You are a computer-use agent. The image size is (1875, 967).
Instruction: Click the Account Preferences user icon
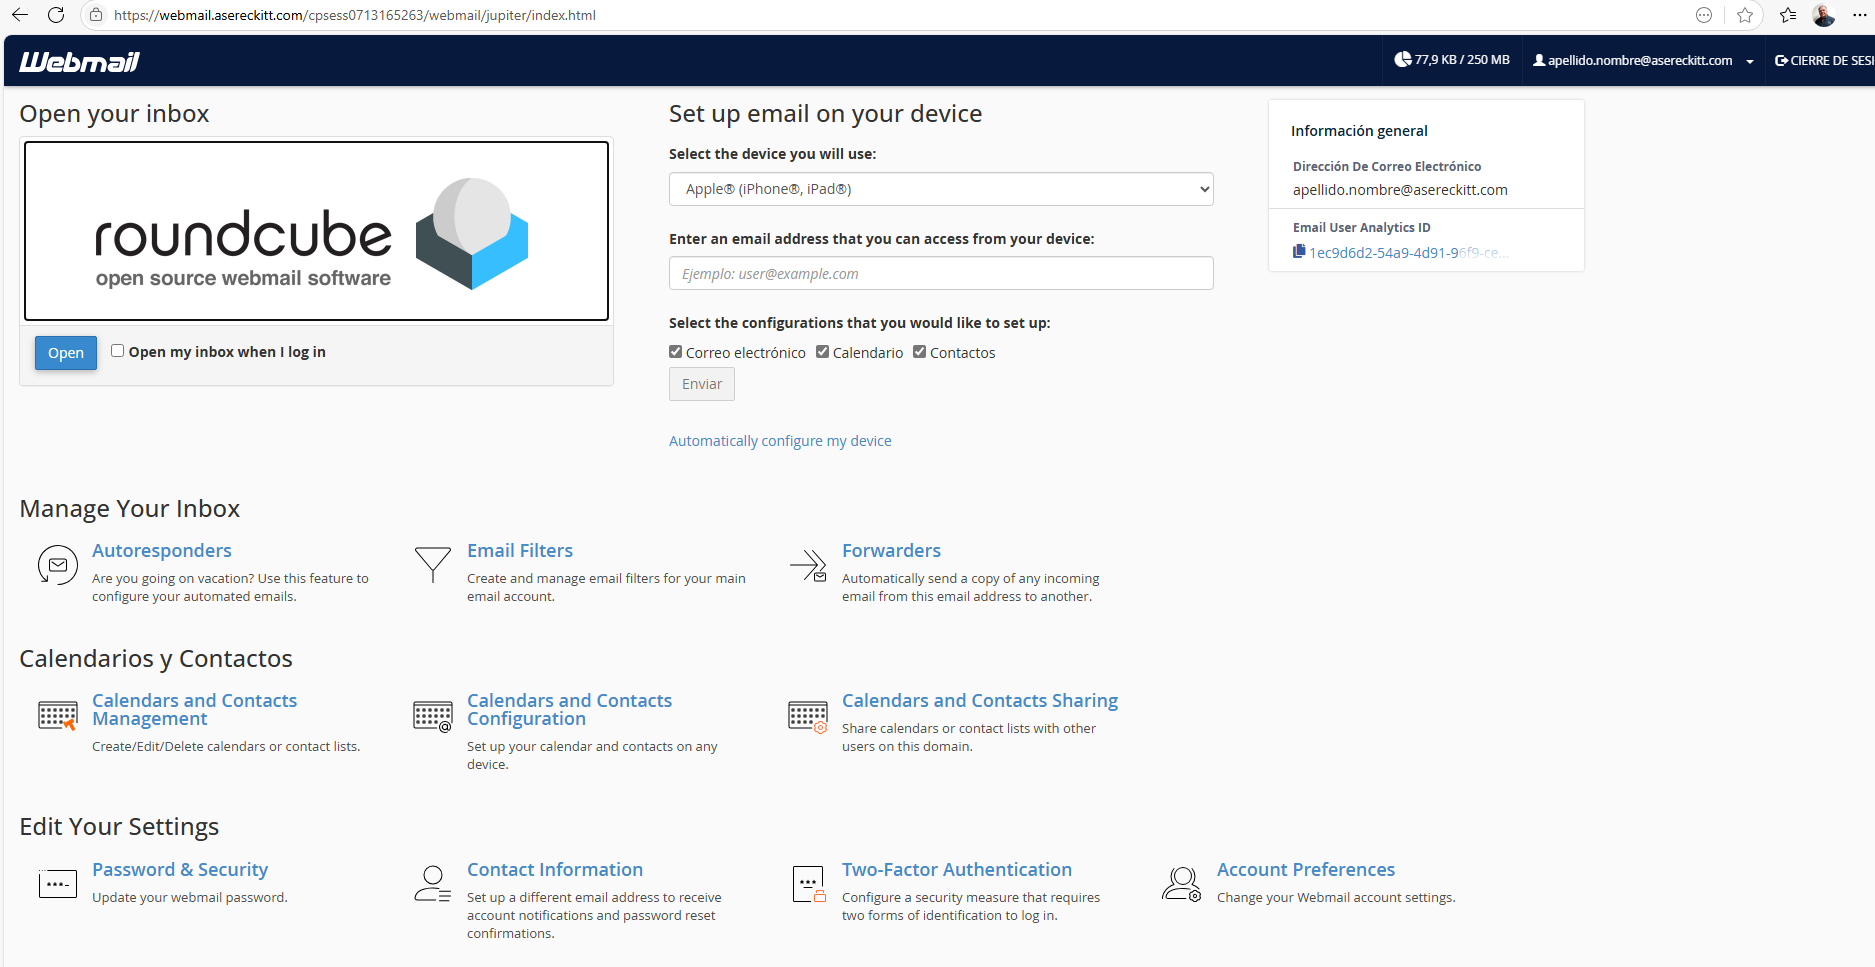tap(1181, 884)
